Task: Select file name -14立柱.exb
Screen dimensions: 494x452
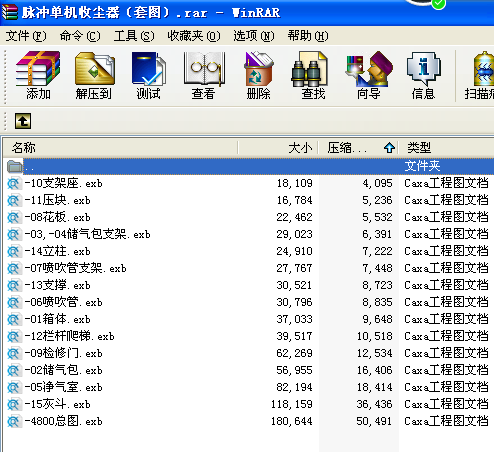Action: click(57, 251)
